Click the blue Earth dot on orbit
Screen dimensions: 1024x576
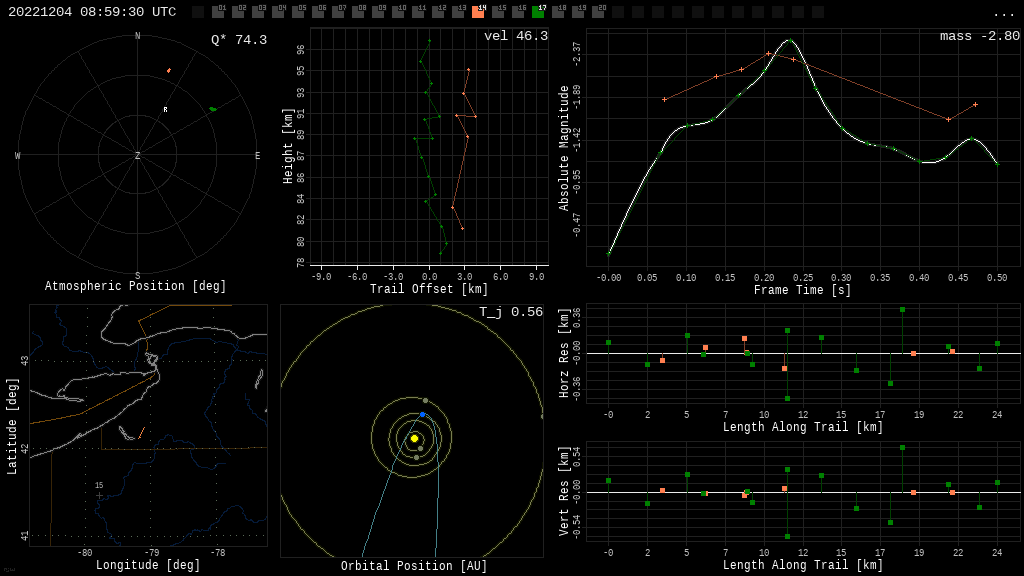pyautogui.click(x=422, y=414)
